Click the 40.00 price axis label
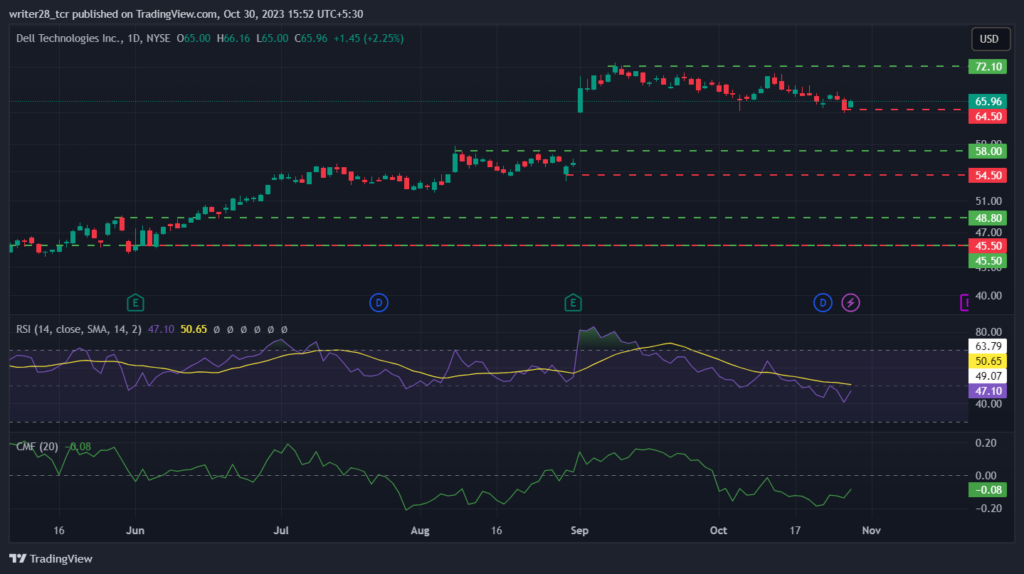Screen dimensions: 1024x574 [988, 296]
